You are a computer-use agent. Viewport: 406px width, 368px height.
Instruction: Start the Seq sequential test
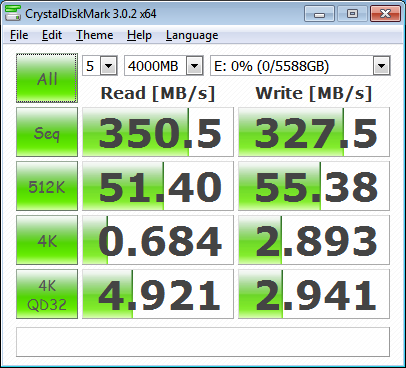pyautogui.click(x=47, y=132)
